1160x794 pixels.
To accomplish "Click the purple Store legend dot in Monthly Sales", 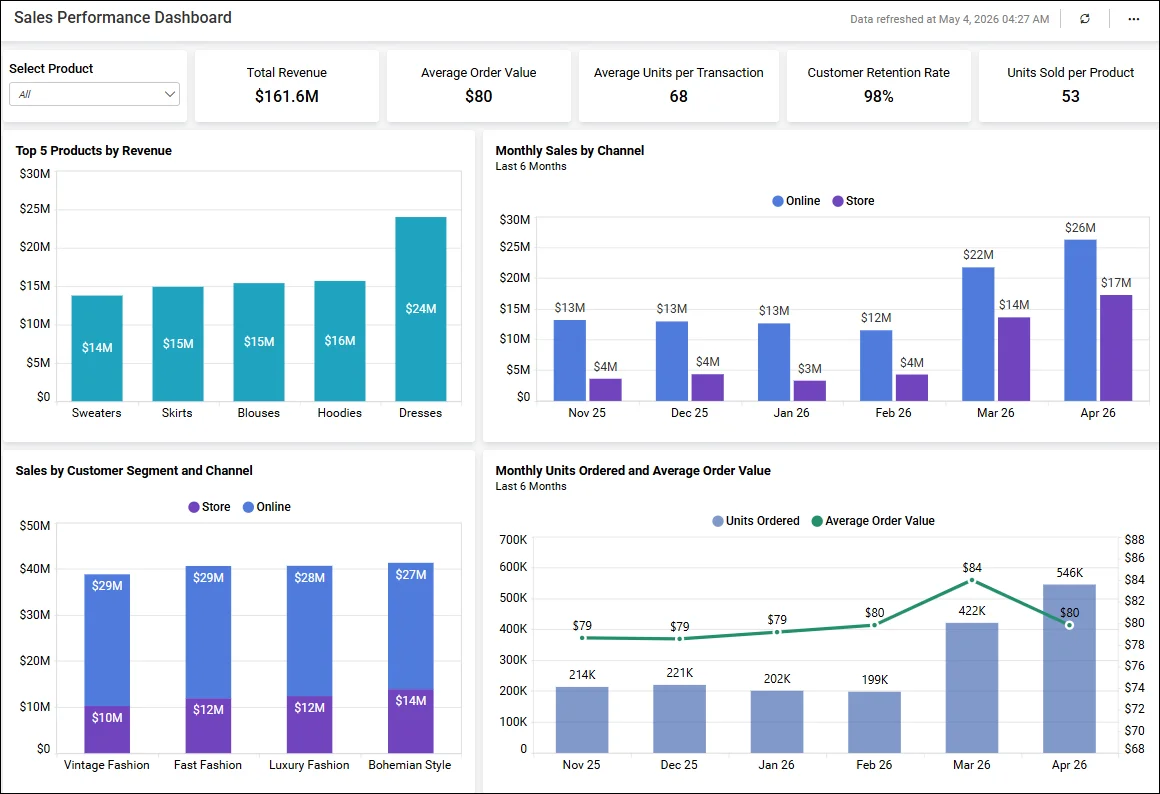I will pyautogui.click(x=837, y=201).
